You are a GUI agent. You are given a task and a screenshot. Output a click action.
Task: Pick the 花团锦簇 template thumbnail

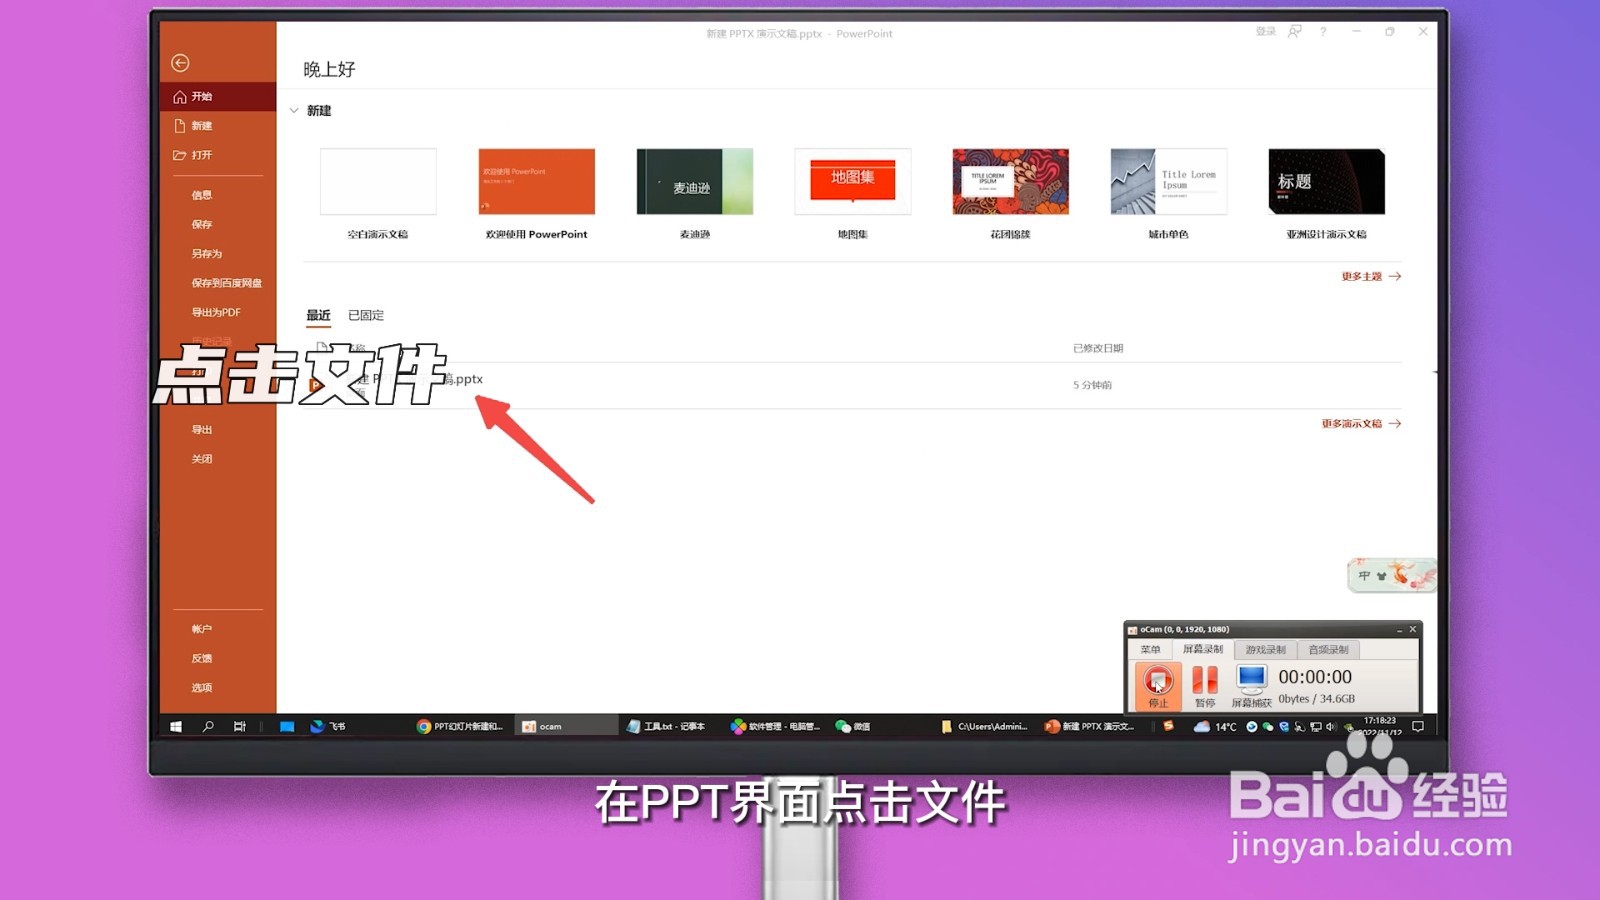[1010, 181]
